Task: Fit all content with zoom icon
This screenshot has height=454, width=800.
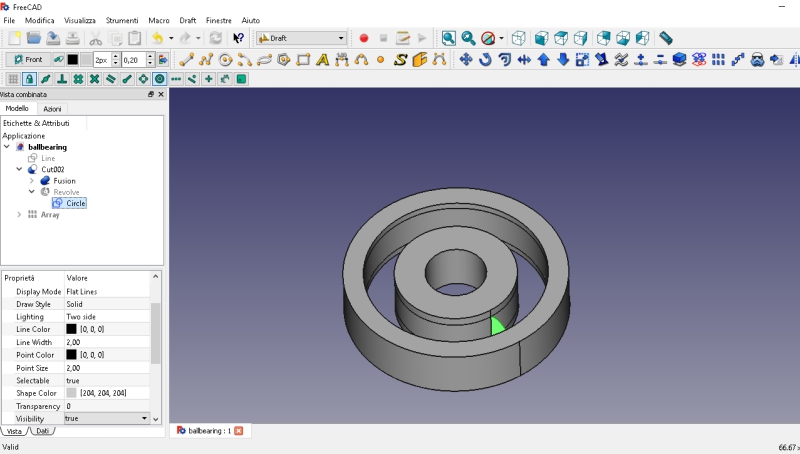Action: tap(448, 38)
